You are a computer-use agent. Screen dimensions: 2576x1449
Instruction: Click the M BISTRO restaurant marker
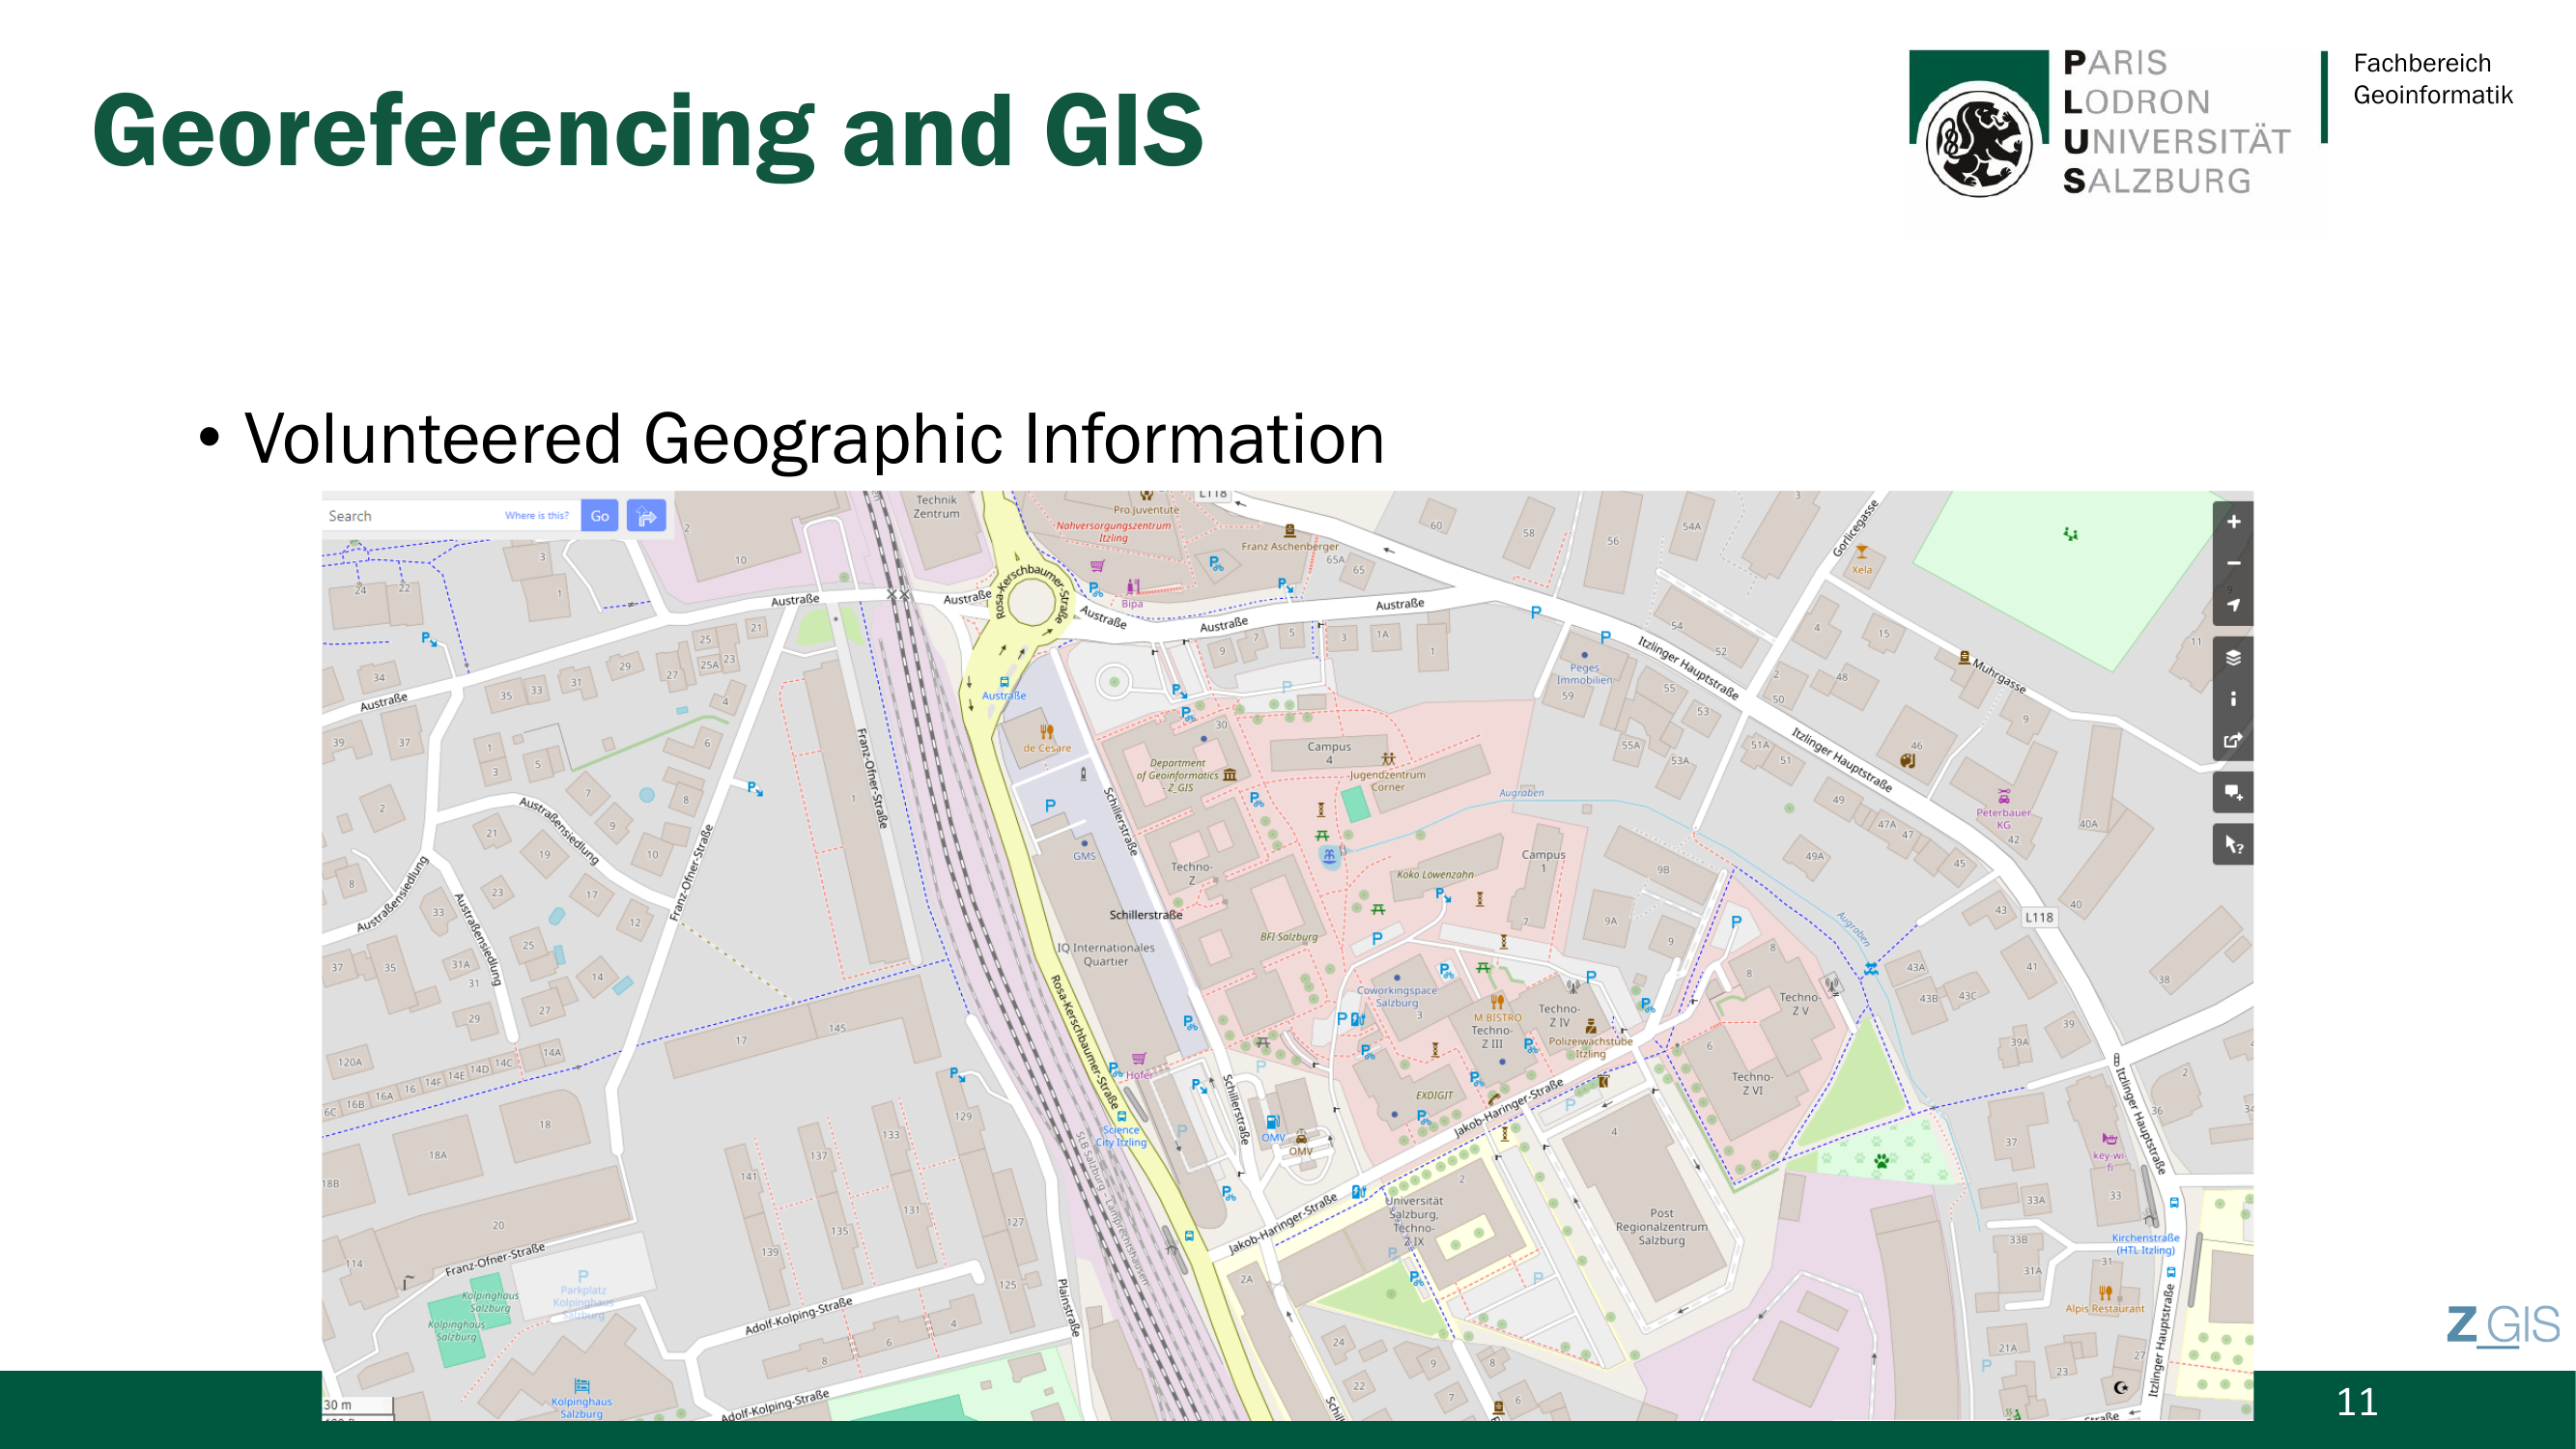point(1497,1002)
